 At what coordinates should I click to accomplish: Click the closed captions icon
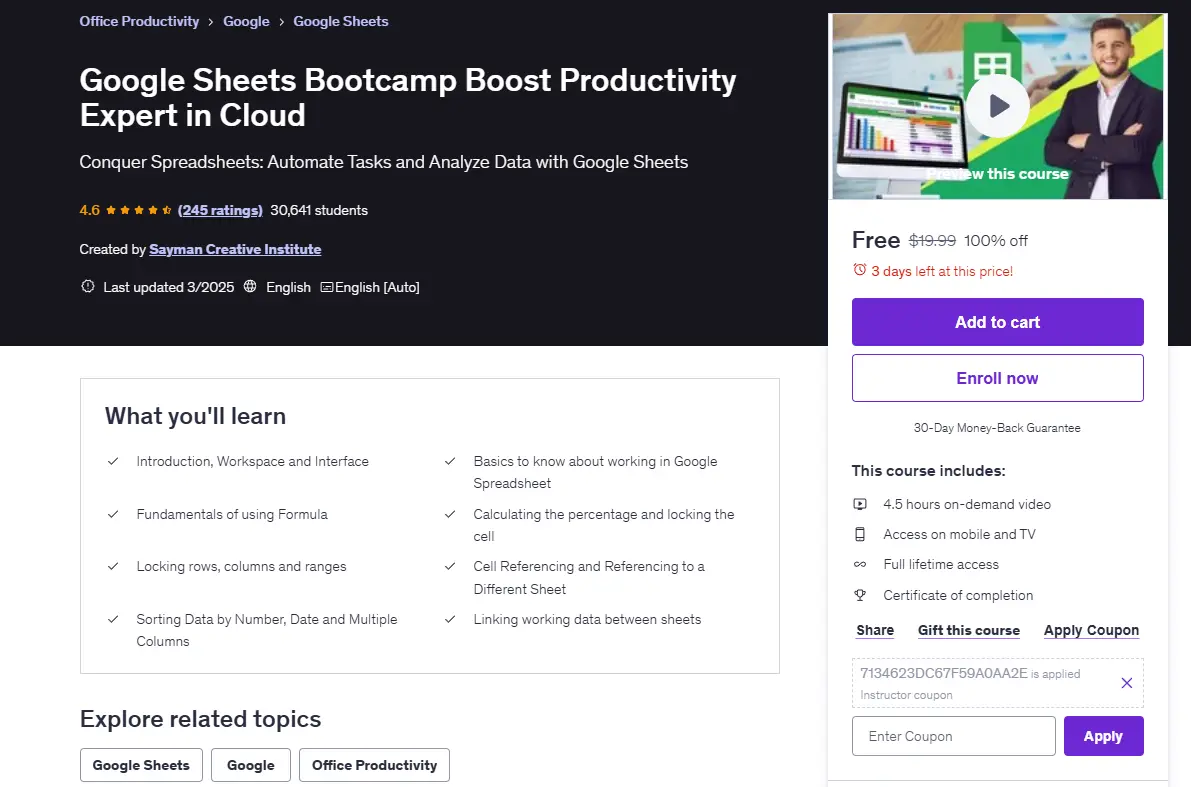(x=327, y=287)
